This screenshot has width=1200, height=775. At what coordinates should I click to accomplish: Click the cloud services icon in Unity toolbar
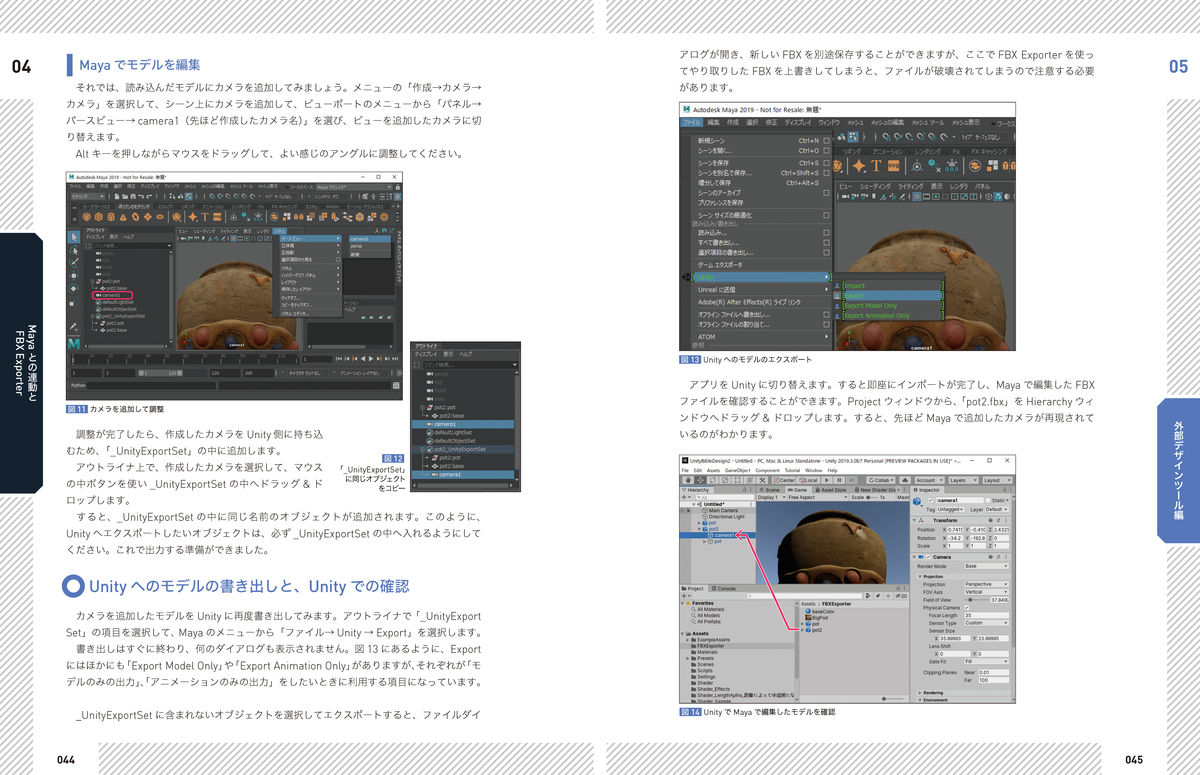point(905,480)
